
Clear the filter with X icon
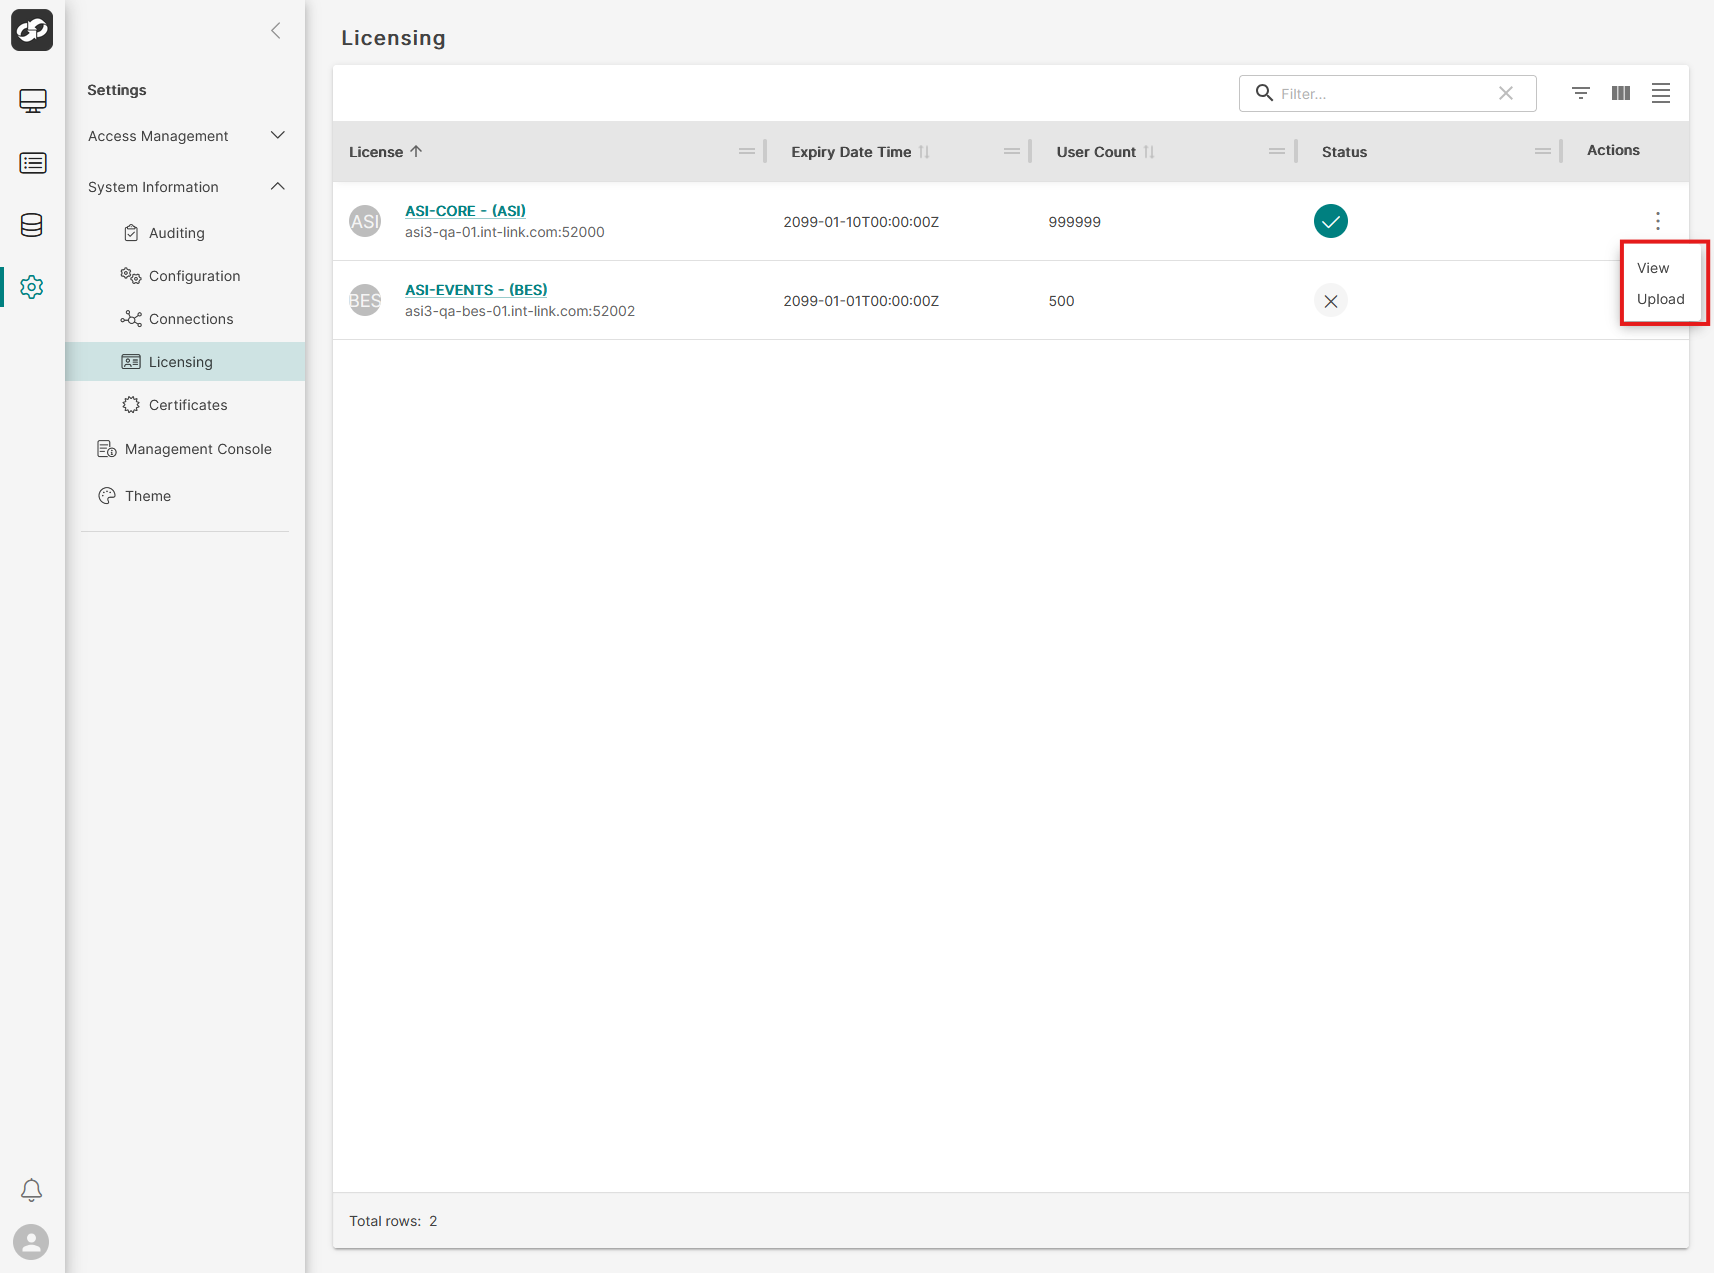tap(1506, 93)
